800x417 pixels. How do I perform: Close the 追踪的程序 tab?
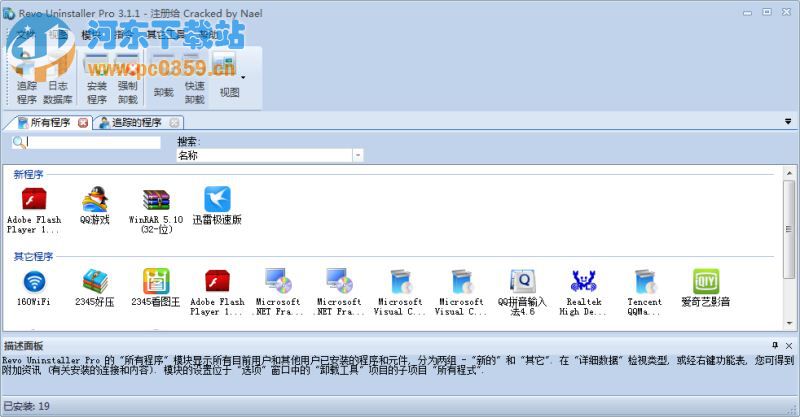174,122
